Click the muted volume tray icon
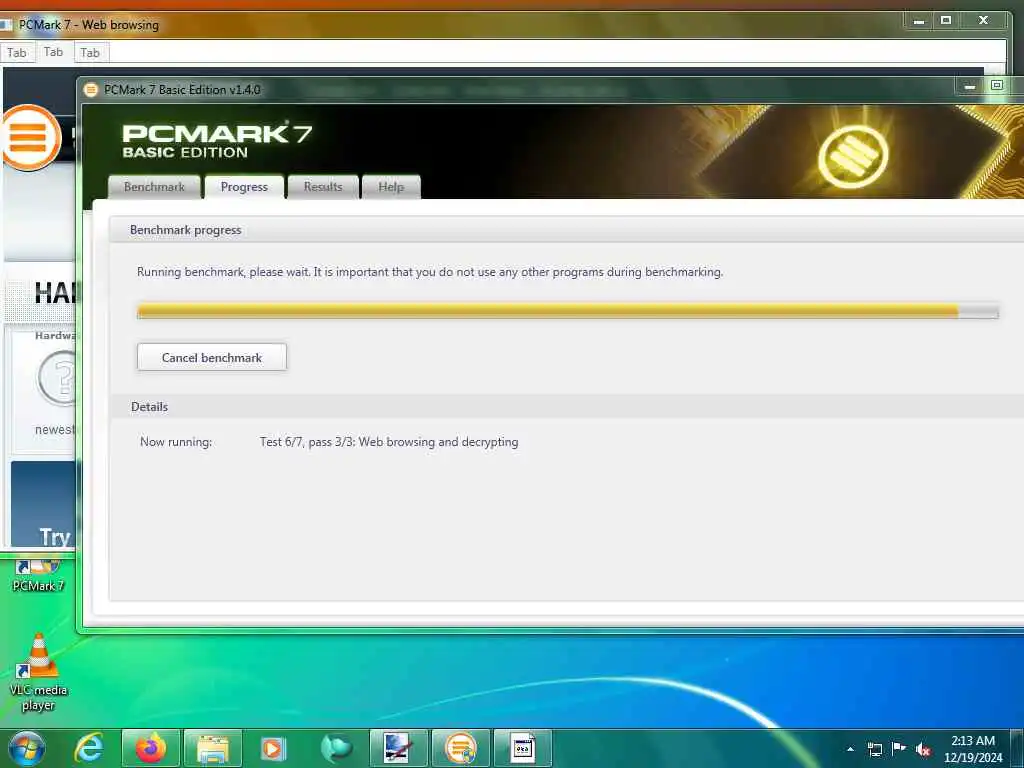Viewport: 1024px width, 768px height. 923,749
